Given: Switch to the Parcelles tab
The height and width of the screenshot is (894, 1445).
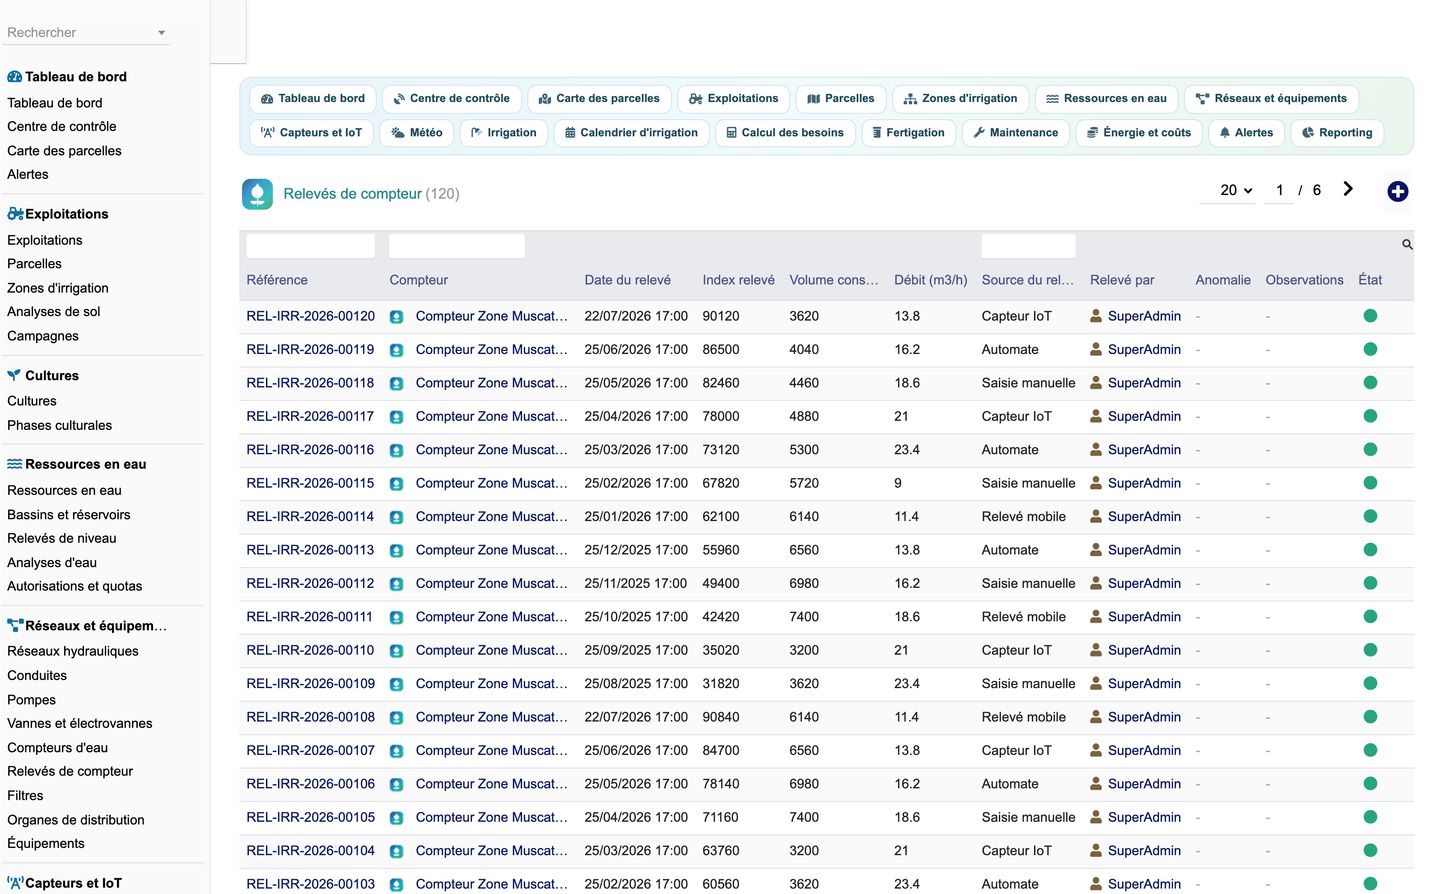Looking at the screenshot, I should [x=841, y=99].
